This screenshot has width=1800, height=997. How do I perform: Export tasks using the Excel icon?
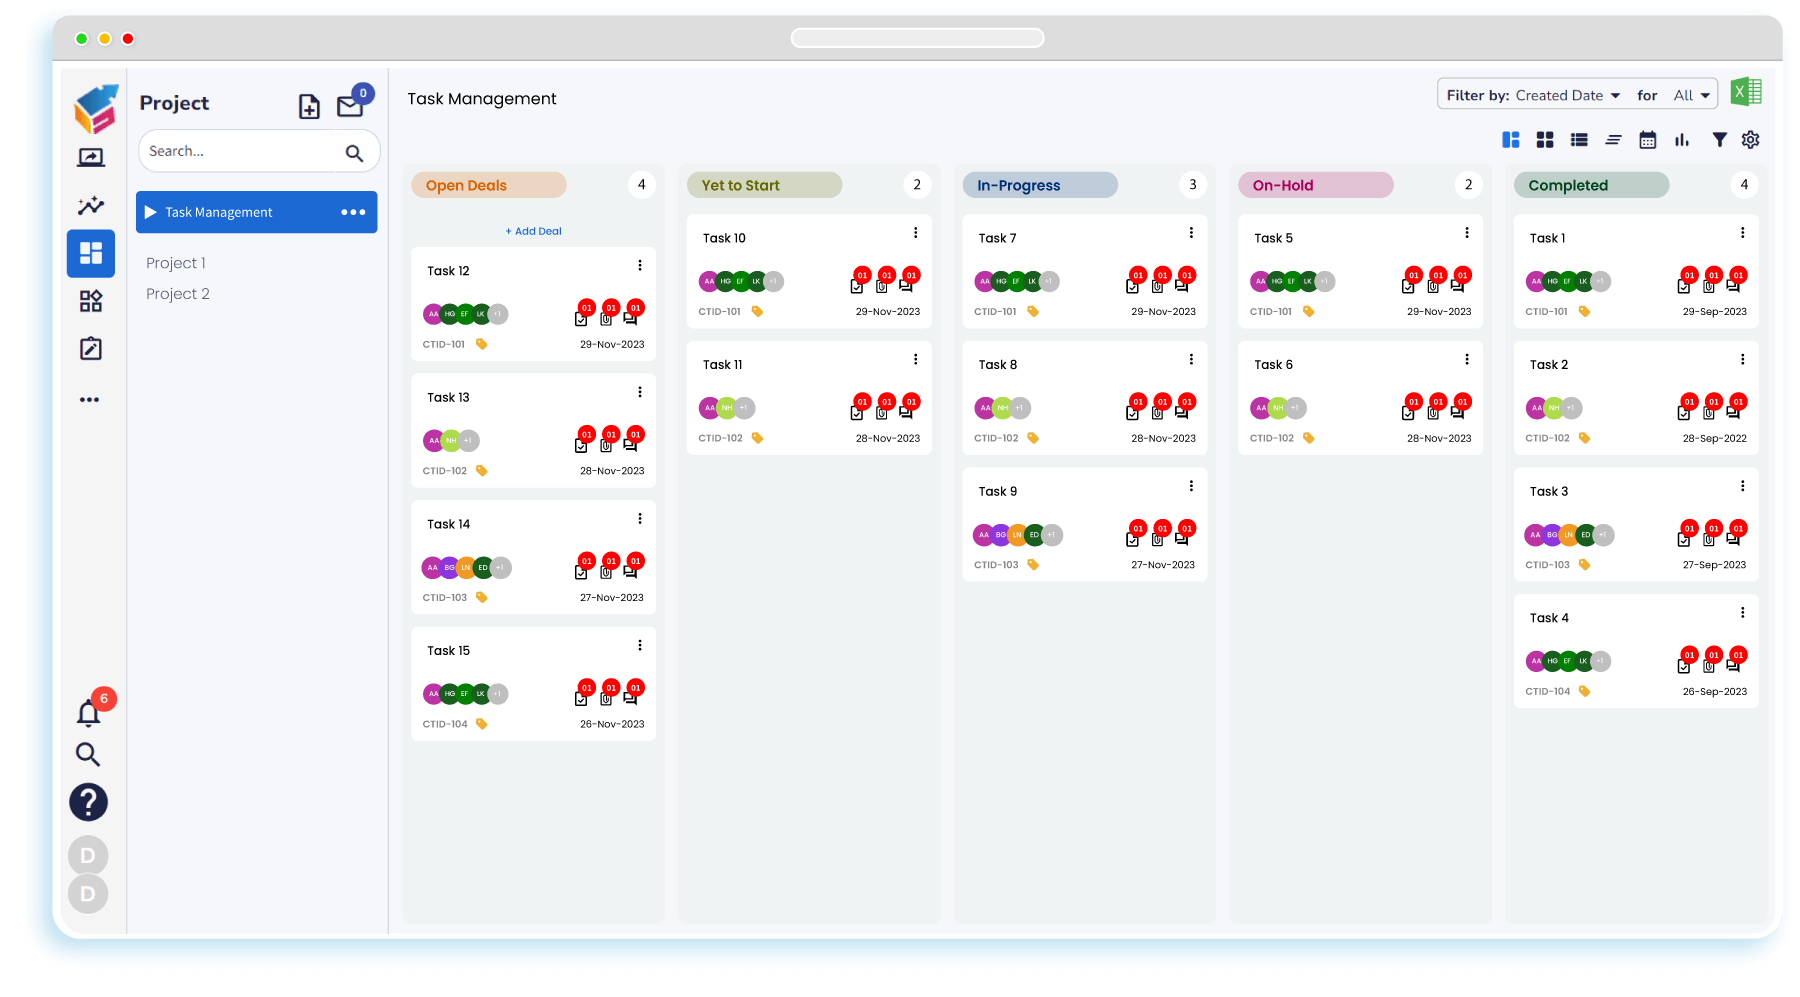point(1748,91)
